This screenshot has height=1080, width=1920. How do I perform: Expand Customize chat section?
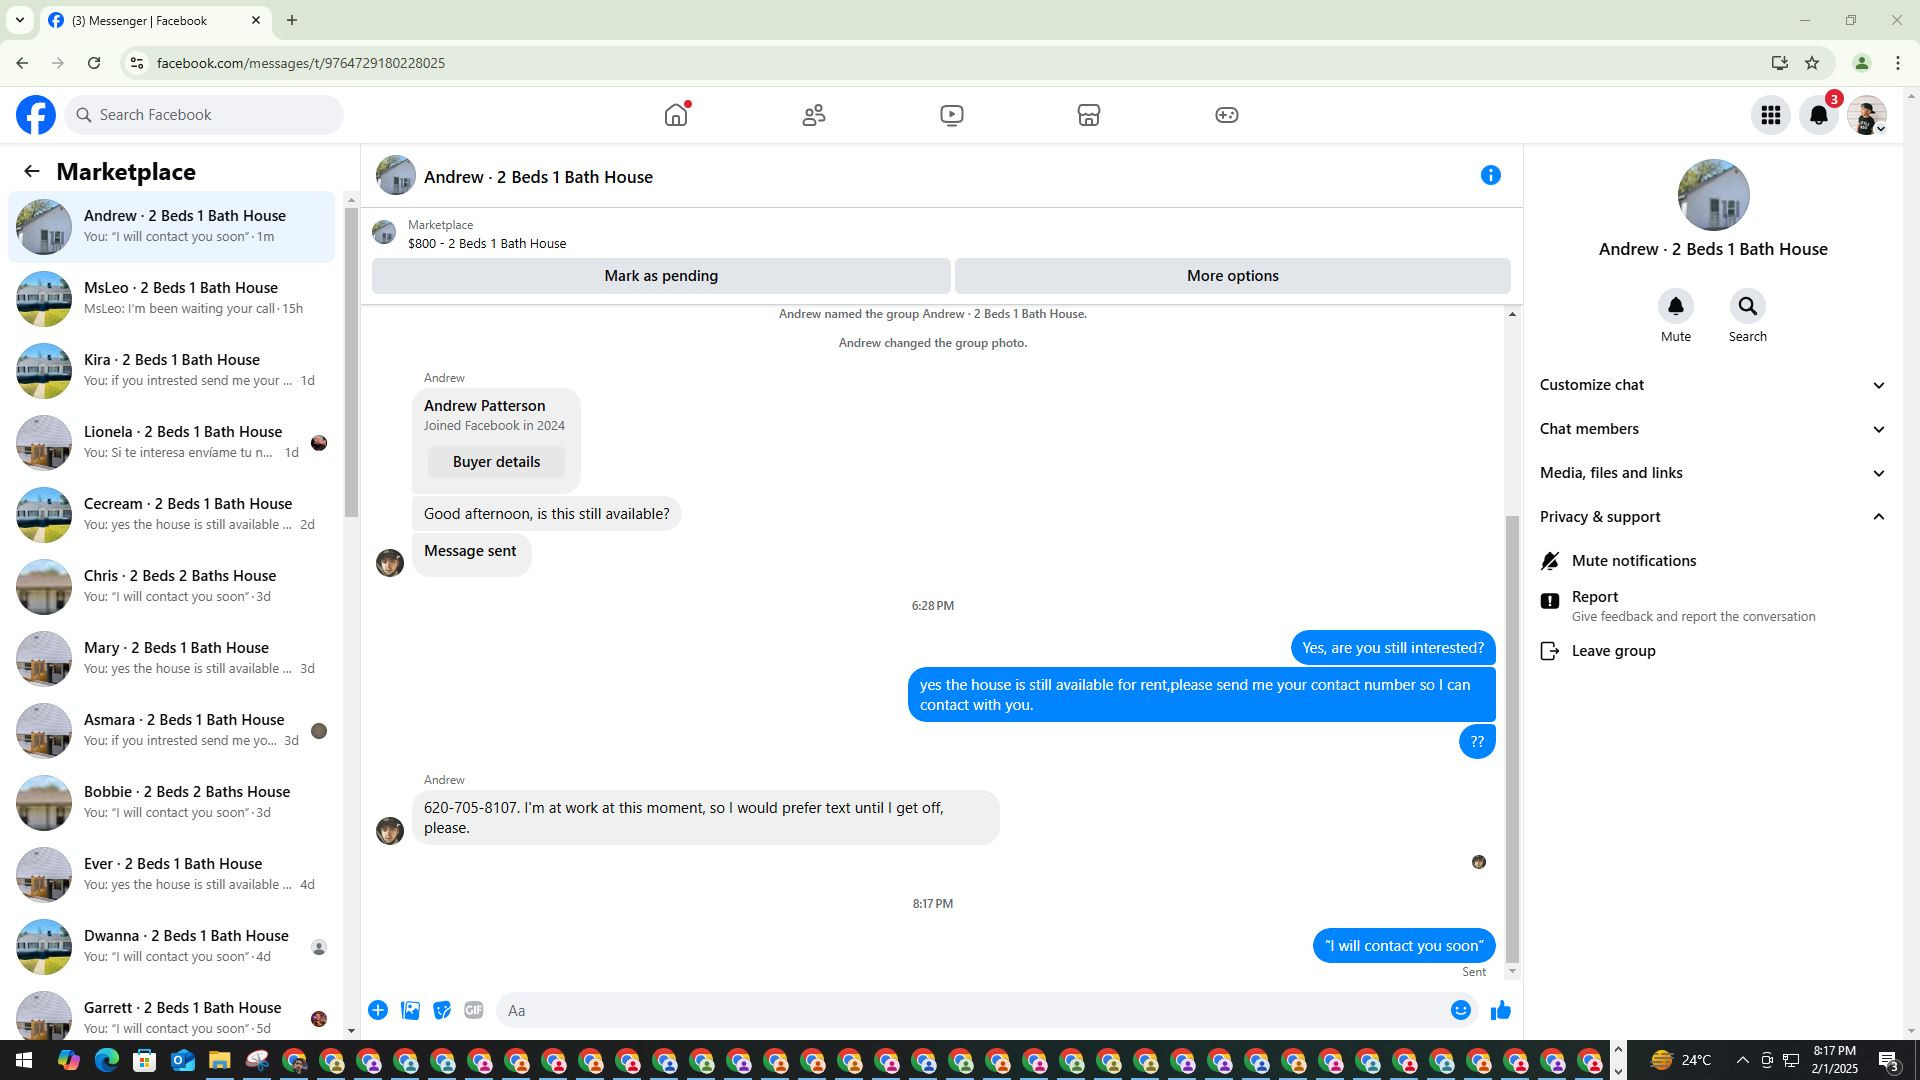click(x=1712, y=385)
